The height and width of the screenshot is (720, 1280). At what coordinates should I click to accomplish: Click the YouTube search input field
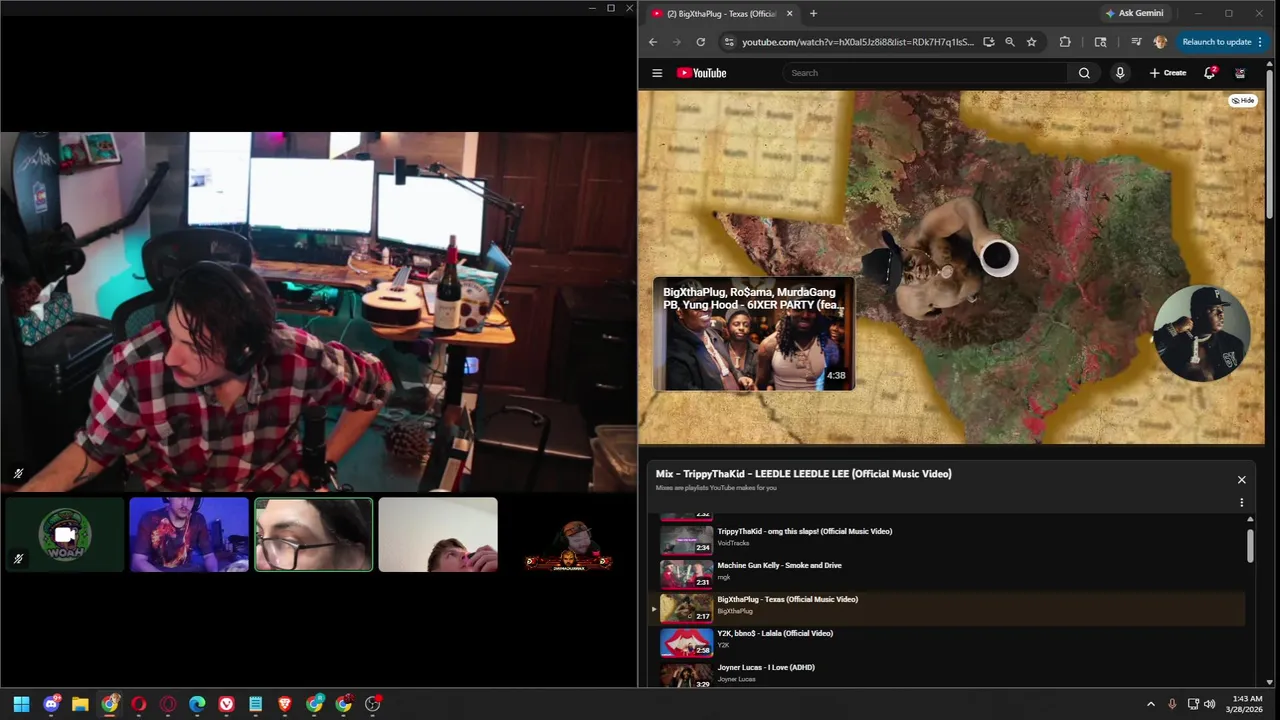coord(925,73)
